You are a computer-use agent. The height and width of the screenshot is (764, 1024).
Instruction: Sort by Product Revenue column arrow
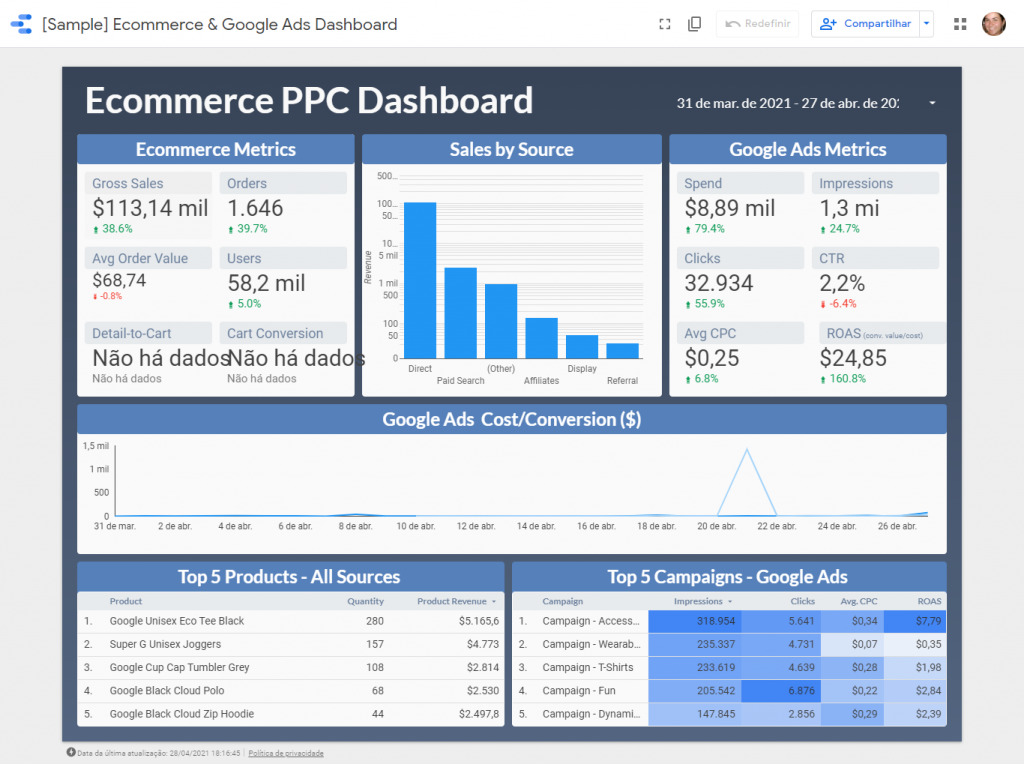point(493,602)
